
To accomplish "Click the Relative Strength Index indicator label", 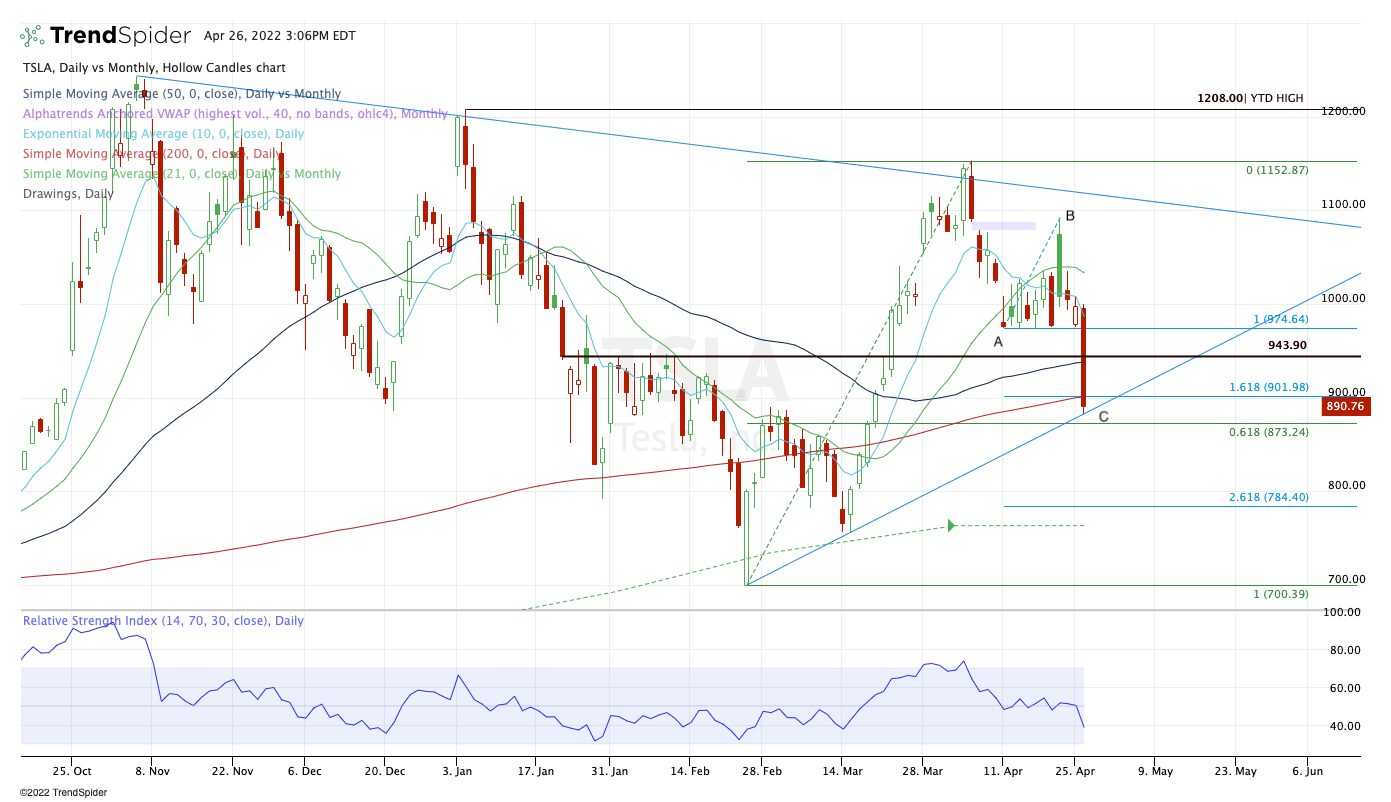I will tap(163, 621).
